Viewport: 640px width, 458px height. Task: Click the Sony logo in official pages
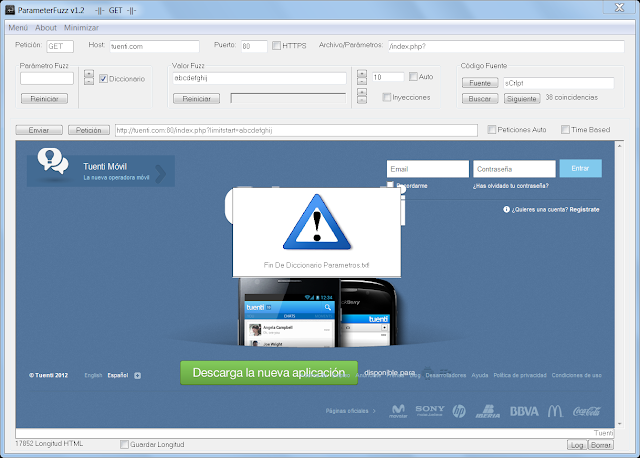click(x=430, y=410)
